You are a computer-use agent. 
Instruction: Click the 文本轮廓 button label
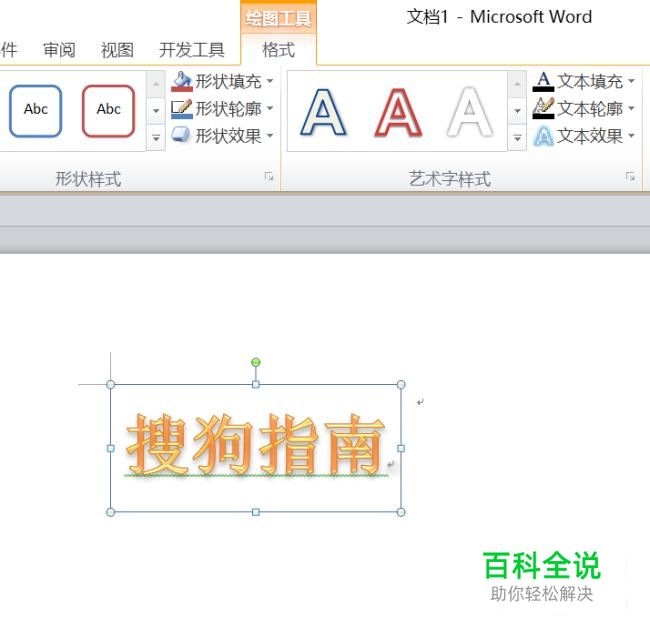590,109
